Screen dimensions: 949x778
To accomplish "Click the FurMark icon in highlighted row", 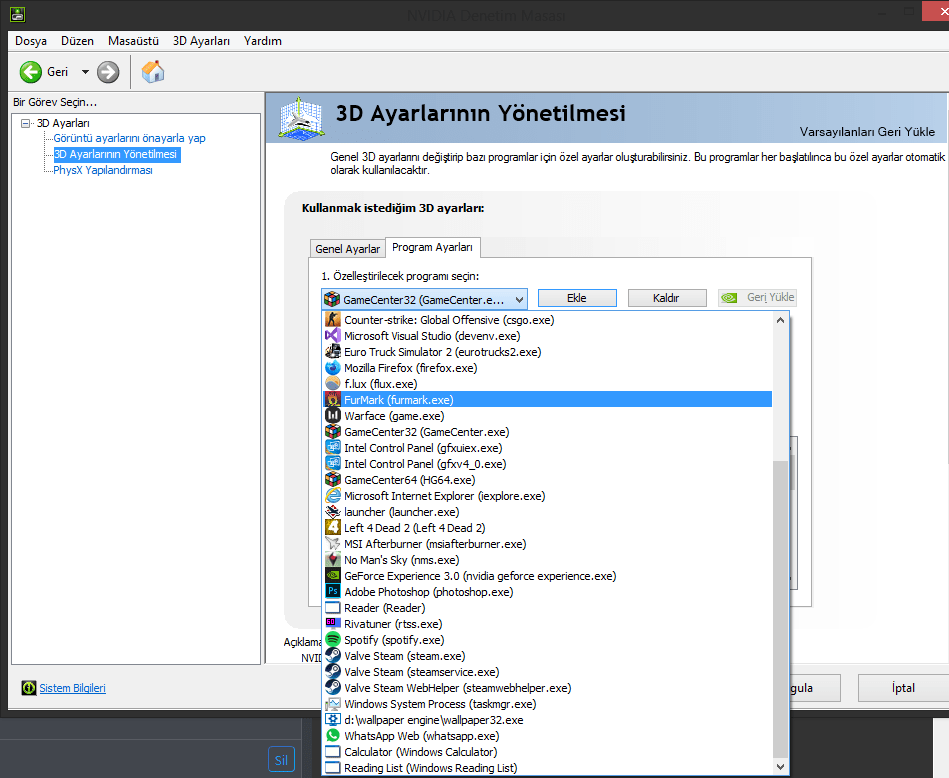I will point(332,400).
